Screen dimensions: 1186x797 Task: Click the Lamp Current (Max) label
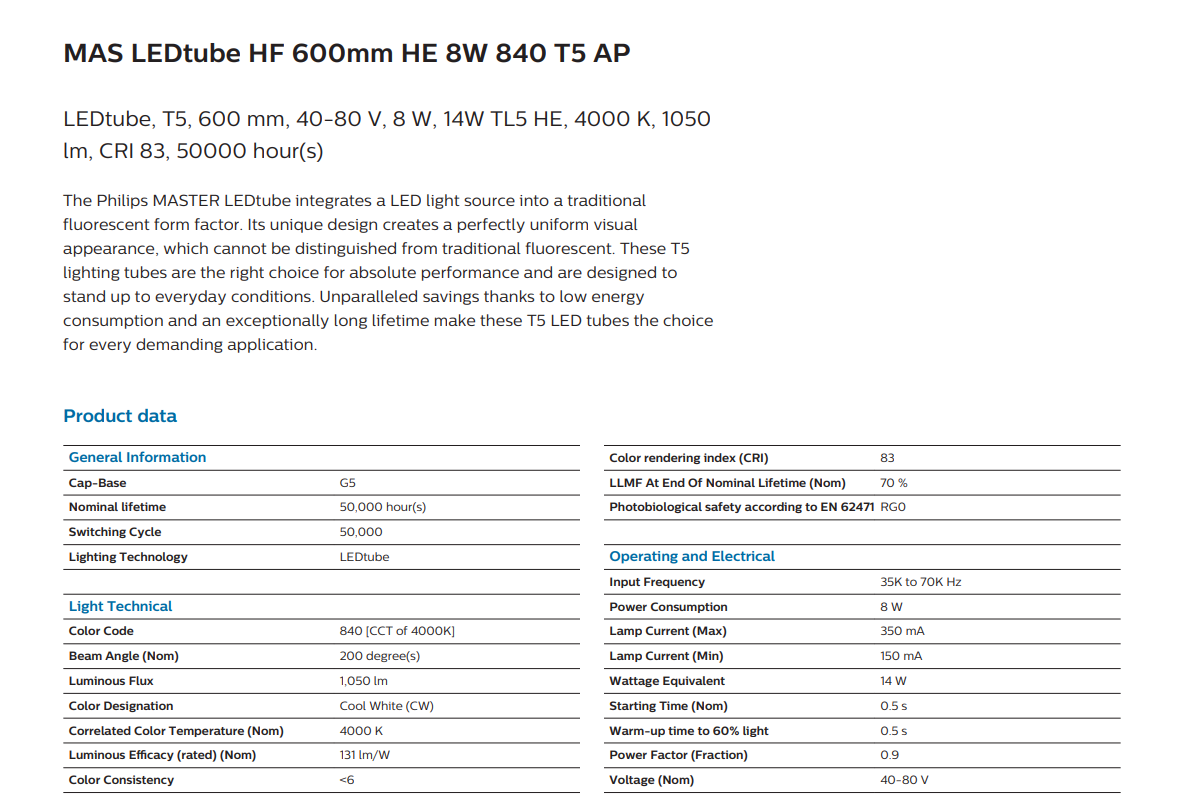[x=667, y=631]
